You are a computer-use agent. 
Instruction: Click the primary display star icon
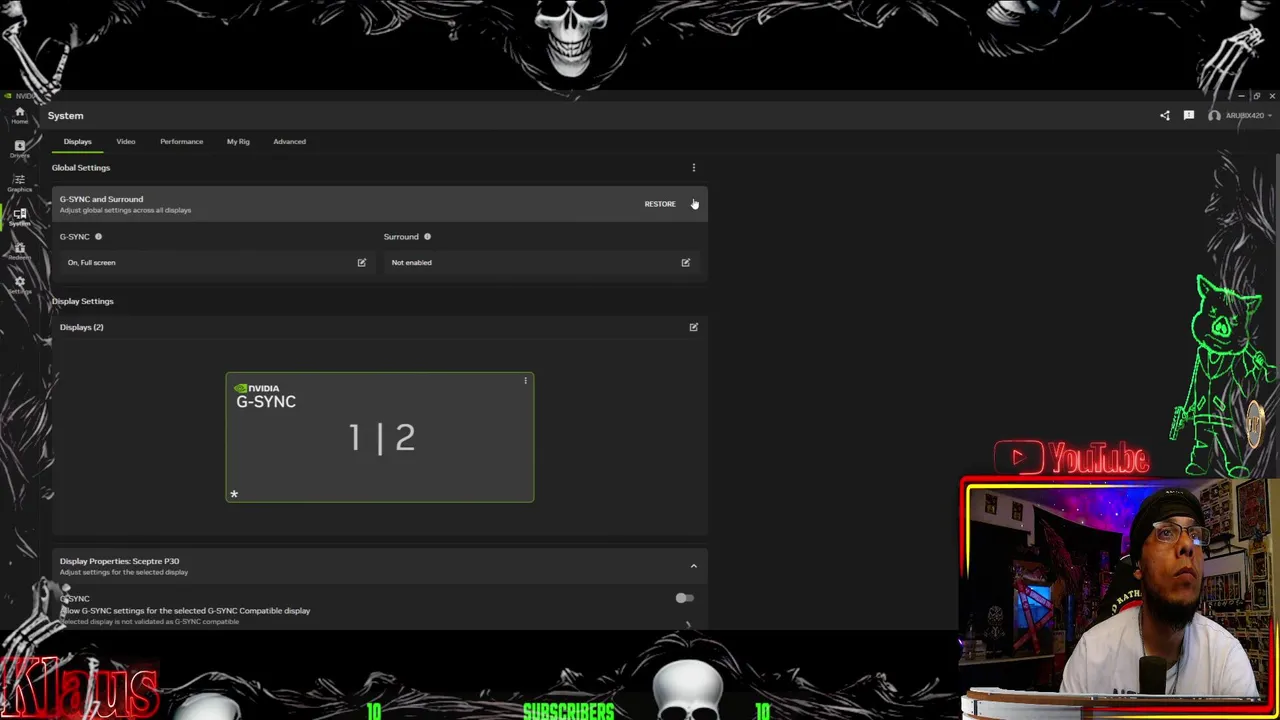tap(234, 494)
